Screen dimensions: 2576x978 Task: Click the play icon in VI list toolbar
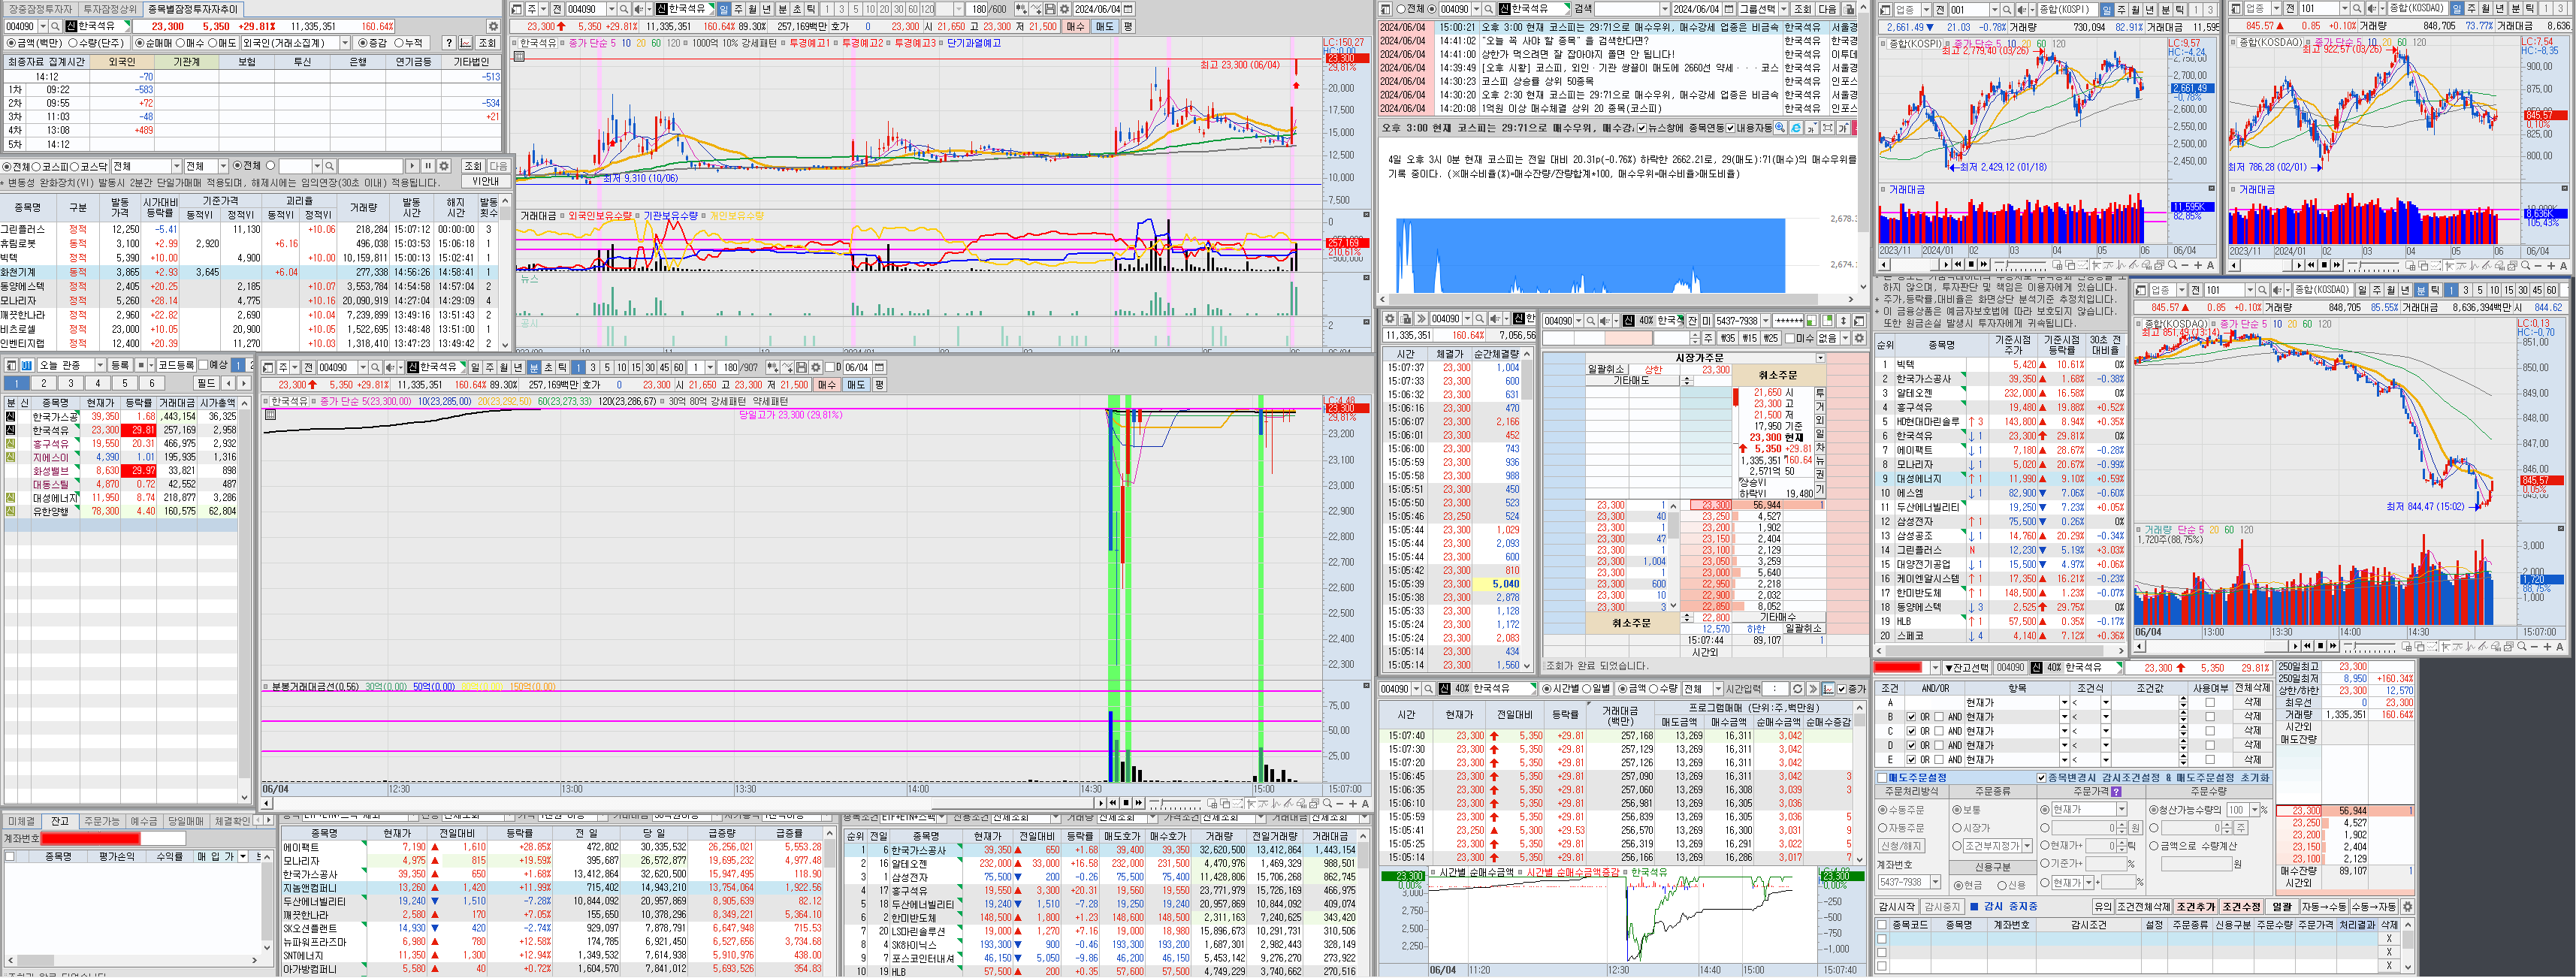[412, 166]
